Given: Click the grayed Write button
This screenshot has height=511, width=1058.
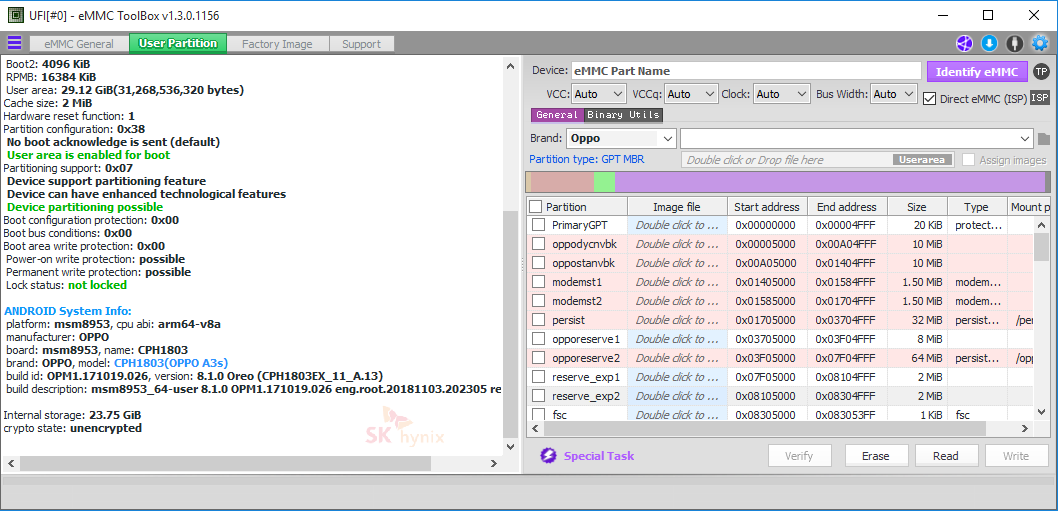Looking at the screenshot, I should coord(1015,456).
